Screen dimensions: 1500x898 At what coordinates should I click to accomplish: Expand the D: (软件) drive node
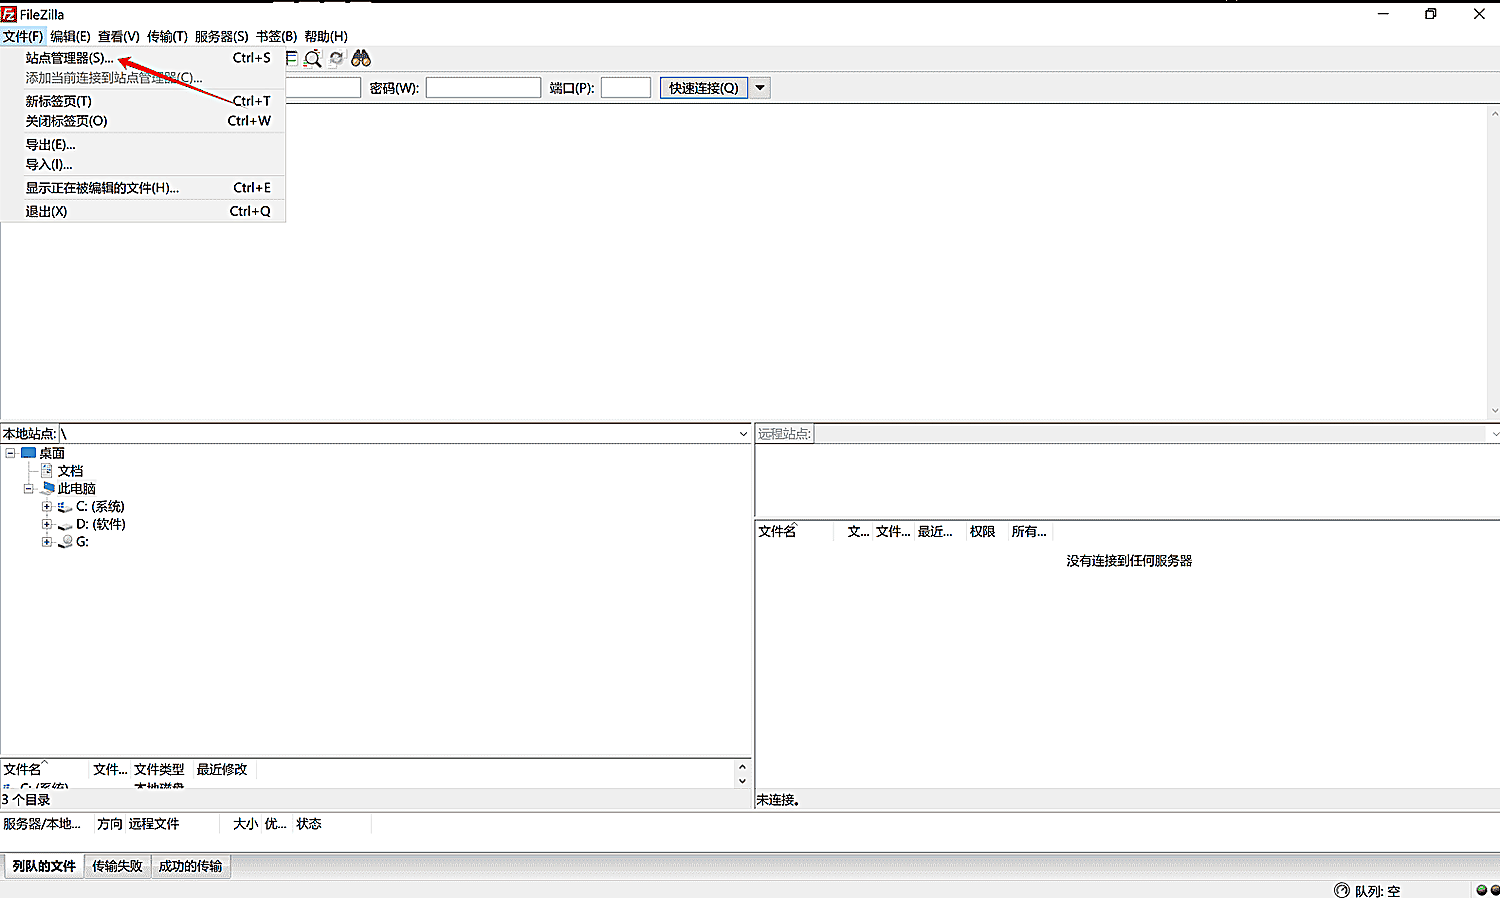(46, 524)
